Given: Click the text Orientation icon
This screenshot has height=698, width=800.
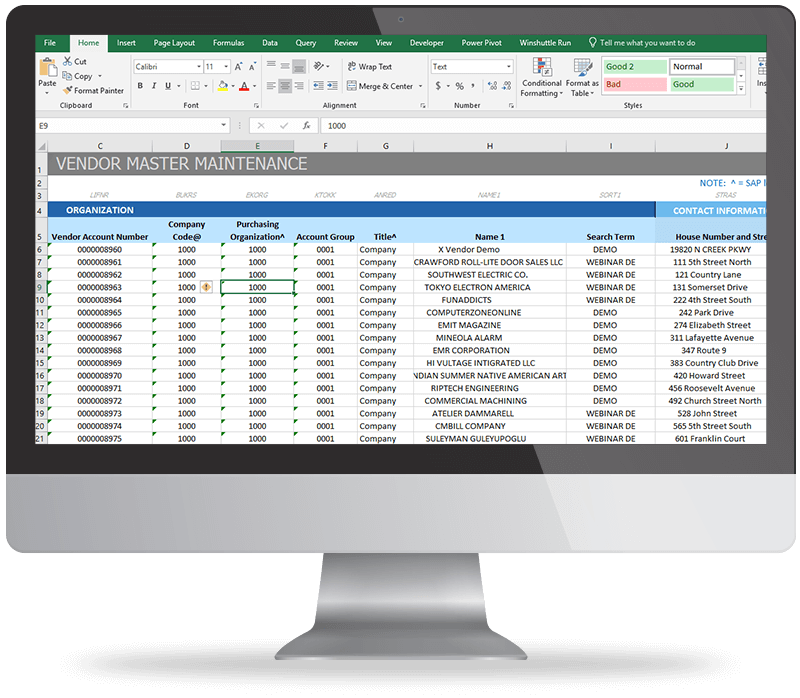Looking at the screenshot, I should pos(319,66).
